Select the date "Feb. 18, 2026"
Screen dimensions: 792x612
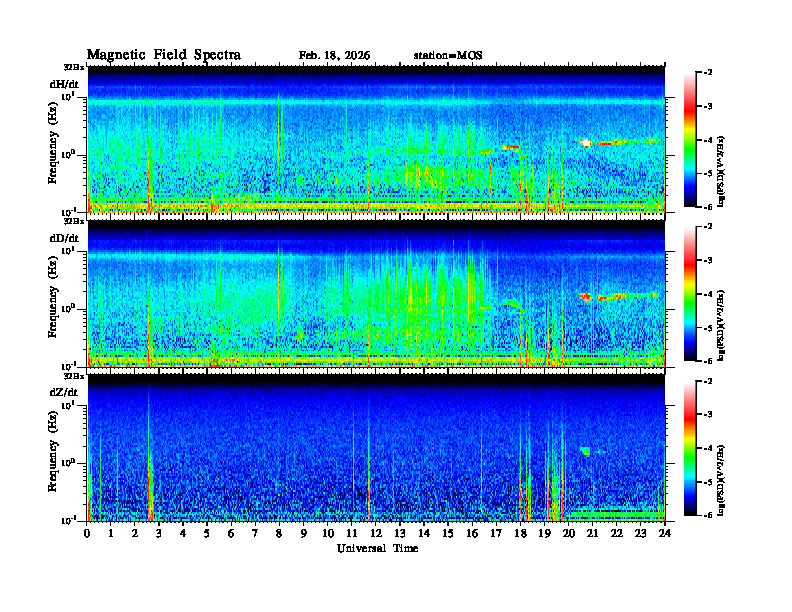point(334,56)
